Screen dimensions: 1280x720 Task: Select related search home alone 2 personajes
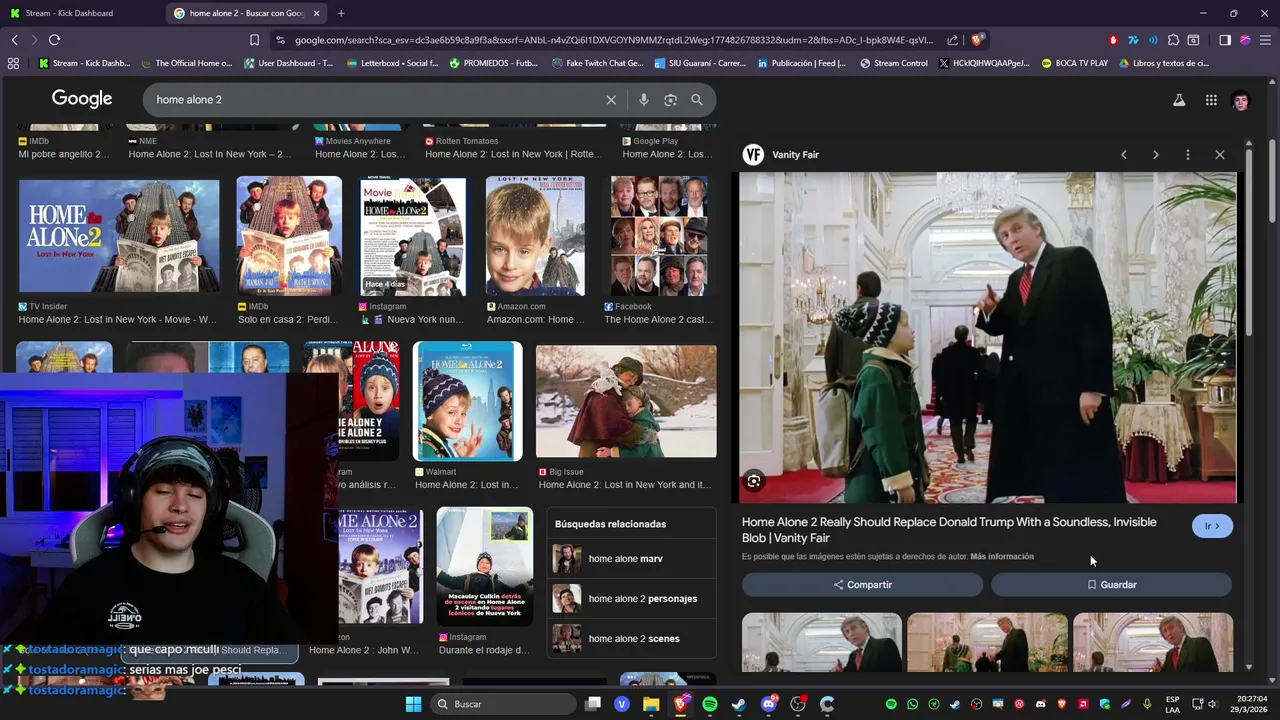pyautogui.click(x=632, y=599)
